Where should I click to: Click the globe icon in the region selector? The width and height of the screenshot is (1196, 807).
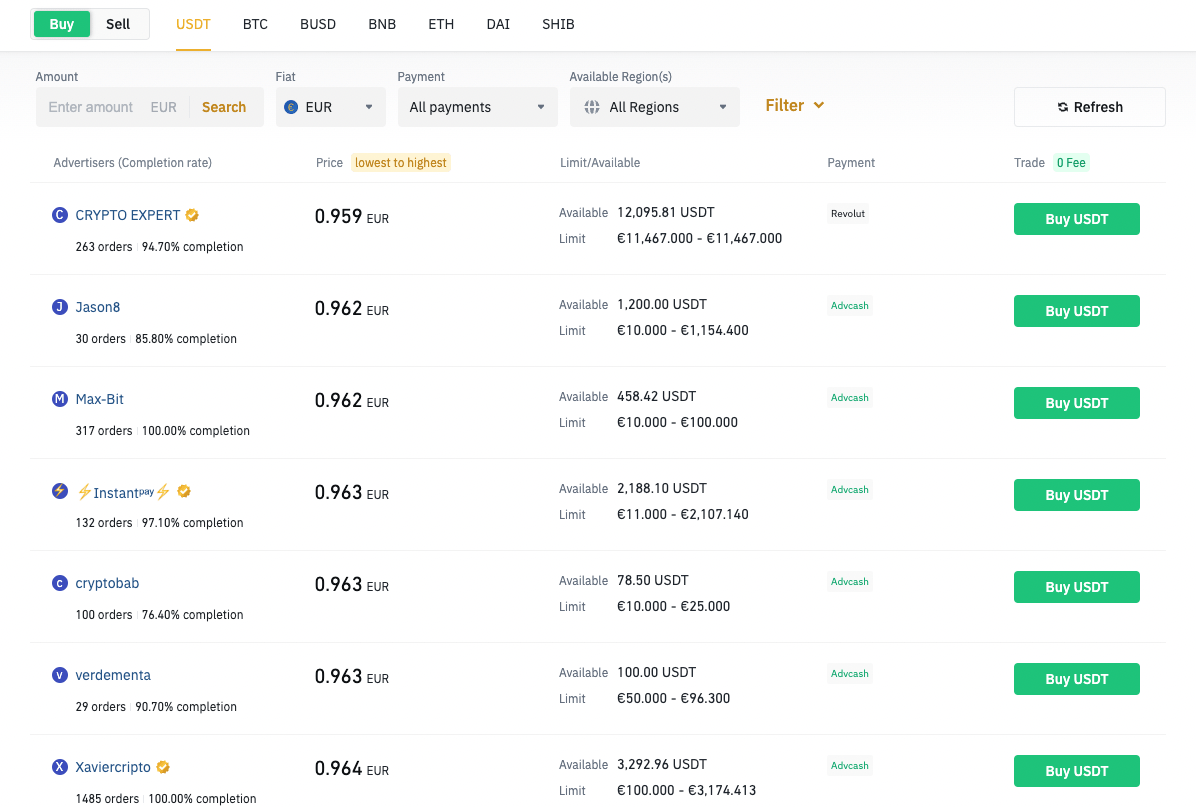click(592, 107)
